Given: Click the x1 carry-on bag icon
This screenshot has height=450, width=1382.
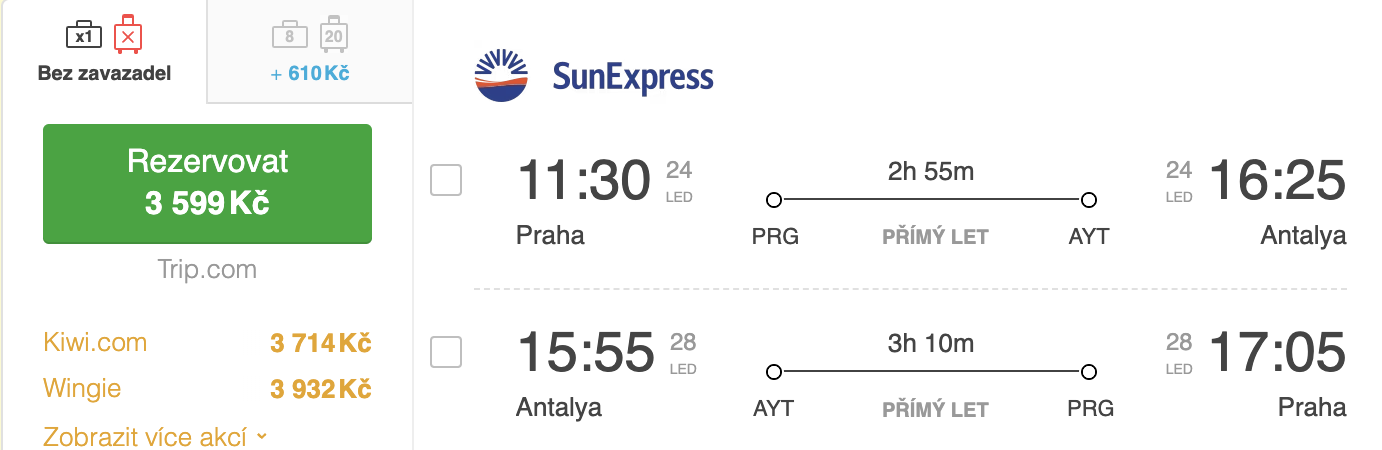Looking at the screenshot, I should coord(84,36).
